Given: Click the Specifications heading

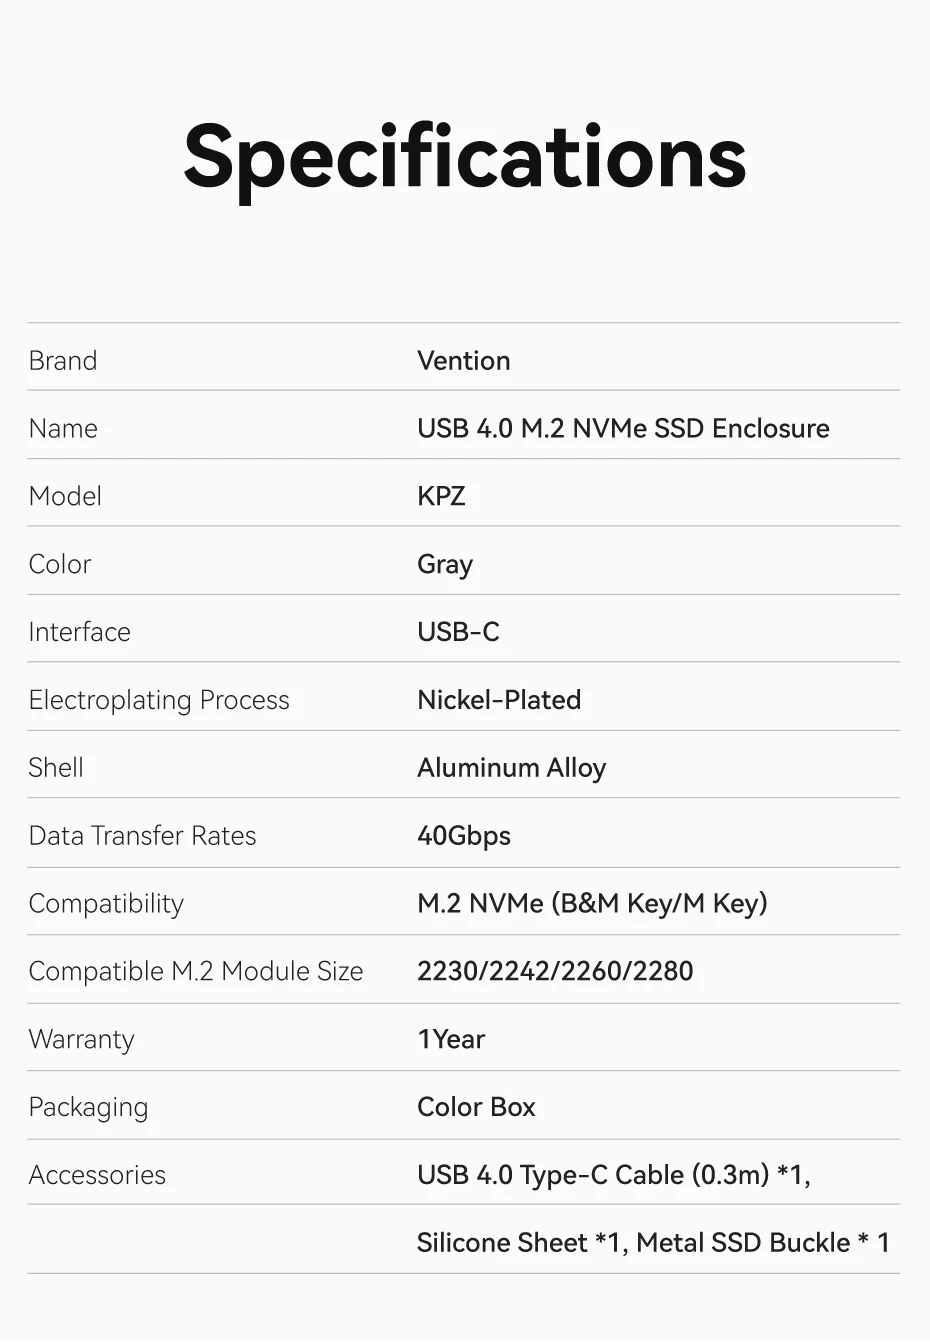Looking at the screenshot, I should [465, 159].
